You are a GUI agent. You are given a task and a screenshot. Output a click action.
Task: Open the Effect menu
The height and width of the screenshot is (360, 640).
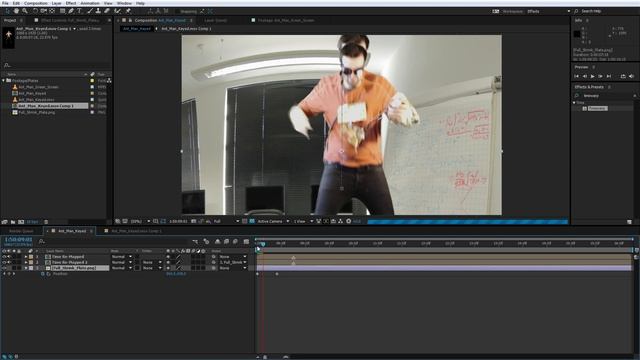coord(71,3)
